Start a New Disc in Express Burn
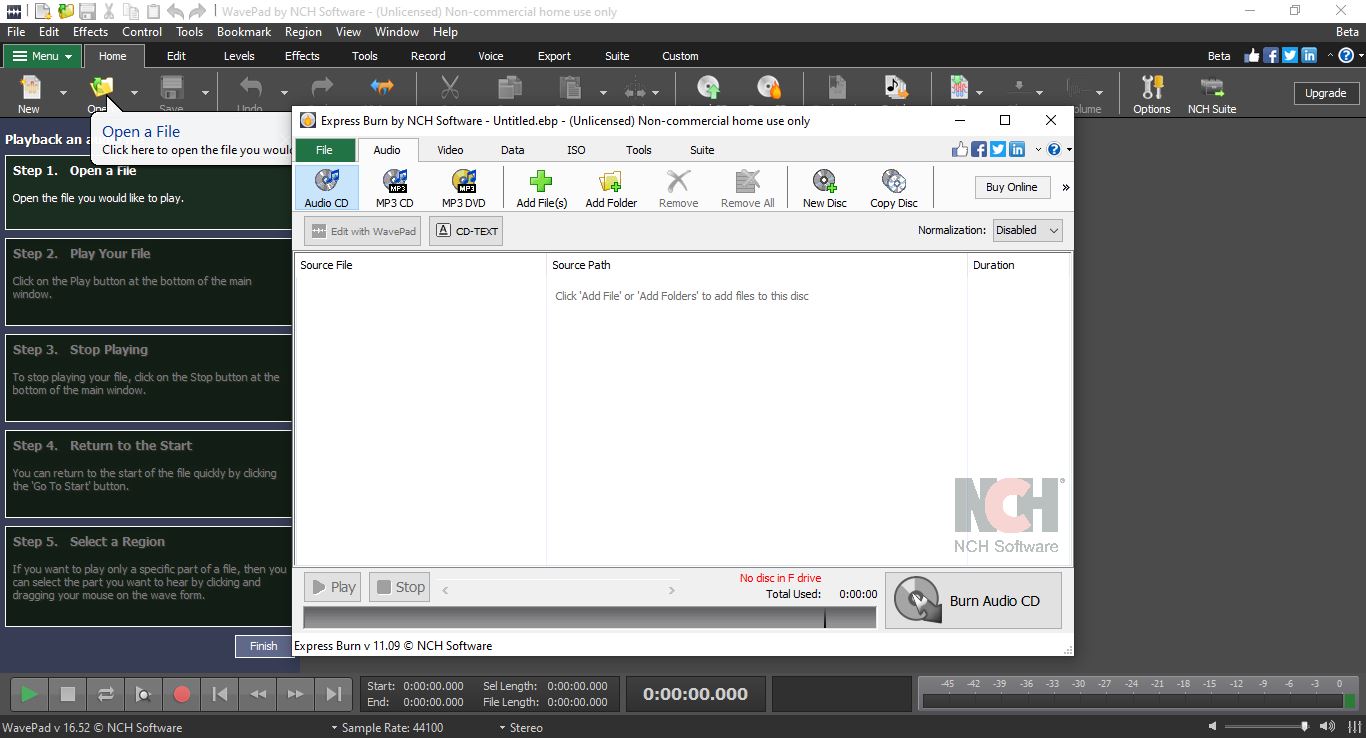Viewport: 1366px width, 738px height. point(824,187)
